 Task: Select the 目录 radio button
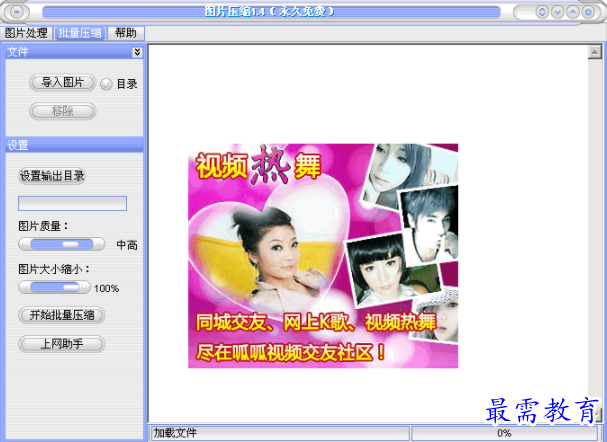(x=106, y=84)
